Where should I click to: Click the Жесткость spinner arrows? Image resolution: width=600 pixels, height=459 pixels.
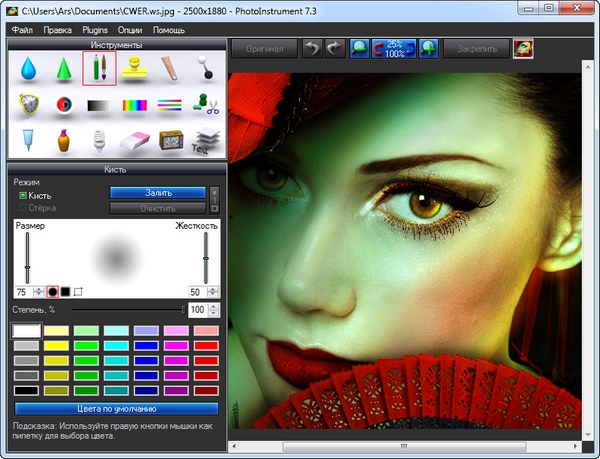[213, 291]
